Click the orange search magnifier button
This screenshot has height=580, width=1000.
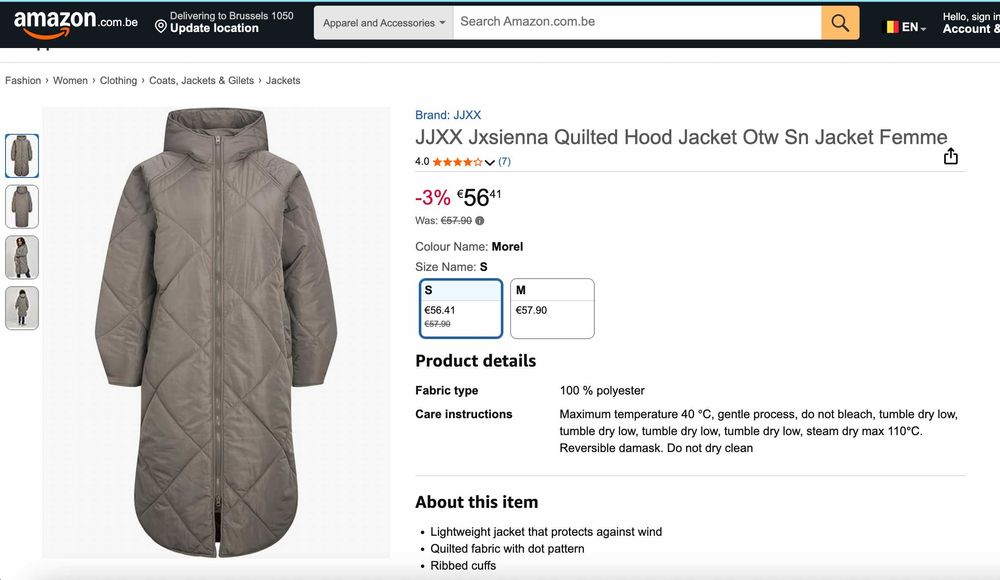pos(840,23)
